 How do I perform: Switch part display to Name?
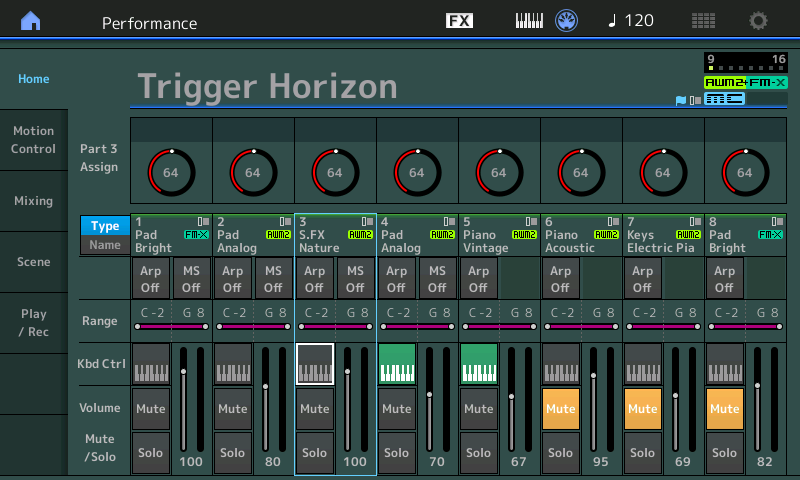pos(105,245)
